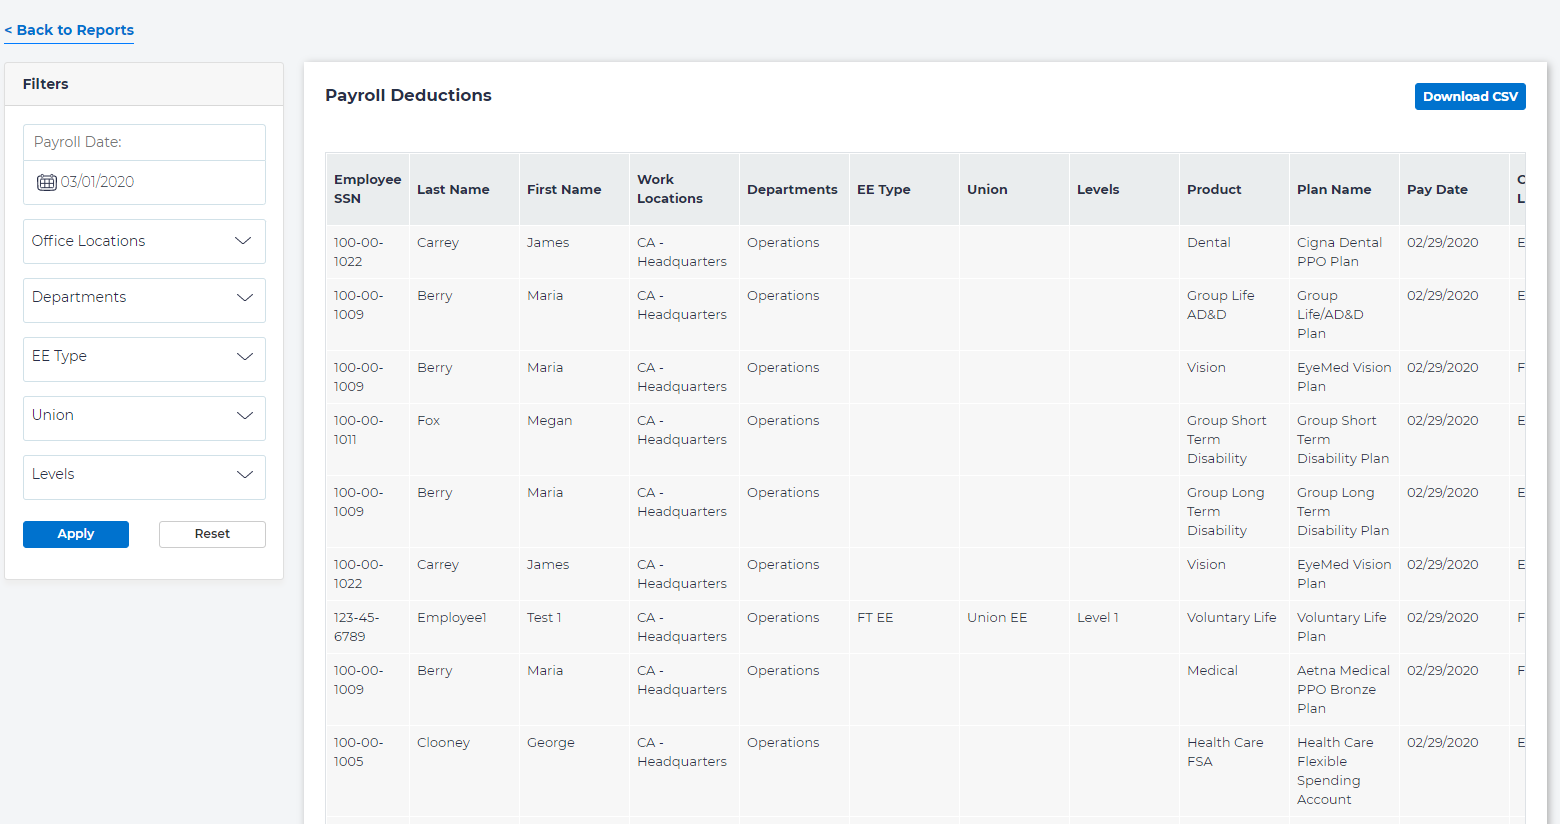
Task: Click the Employee SSN column header
Action: coord(367,189)
